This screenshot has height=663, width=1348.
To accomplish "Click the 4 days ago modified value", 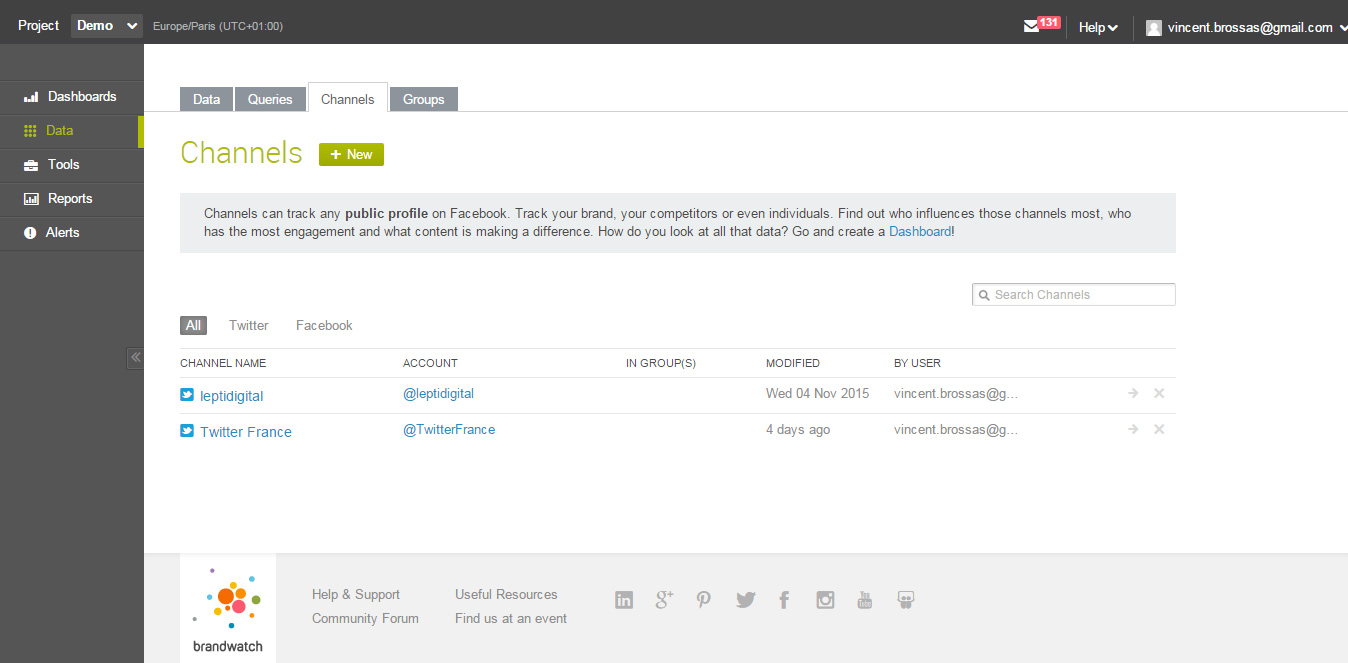I will (x=798, y=429).
